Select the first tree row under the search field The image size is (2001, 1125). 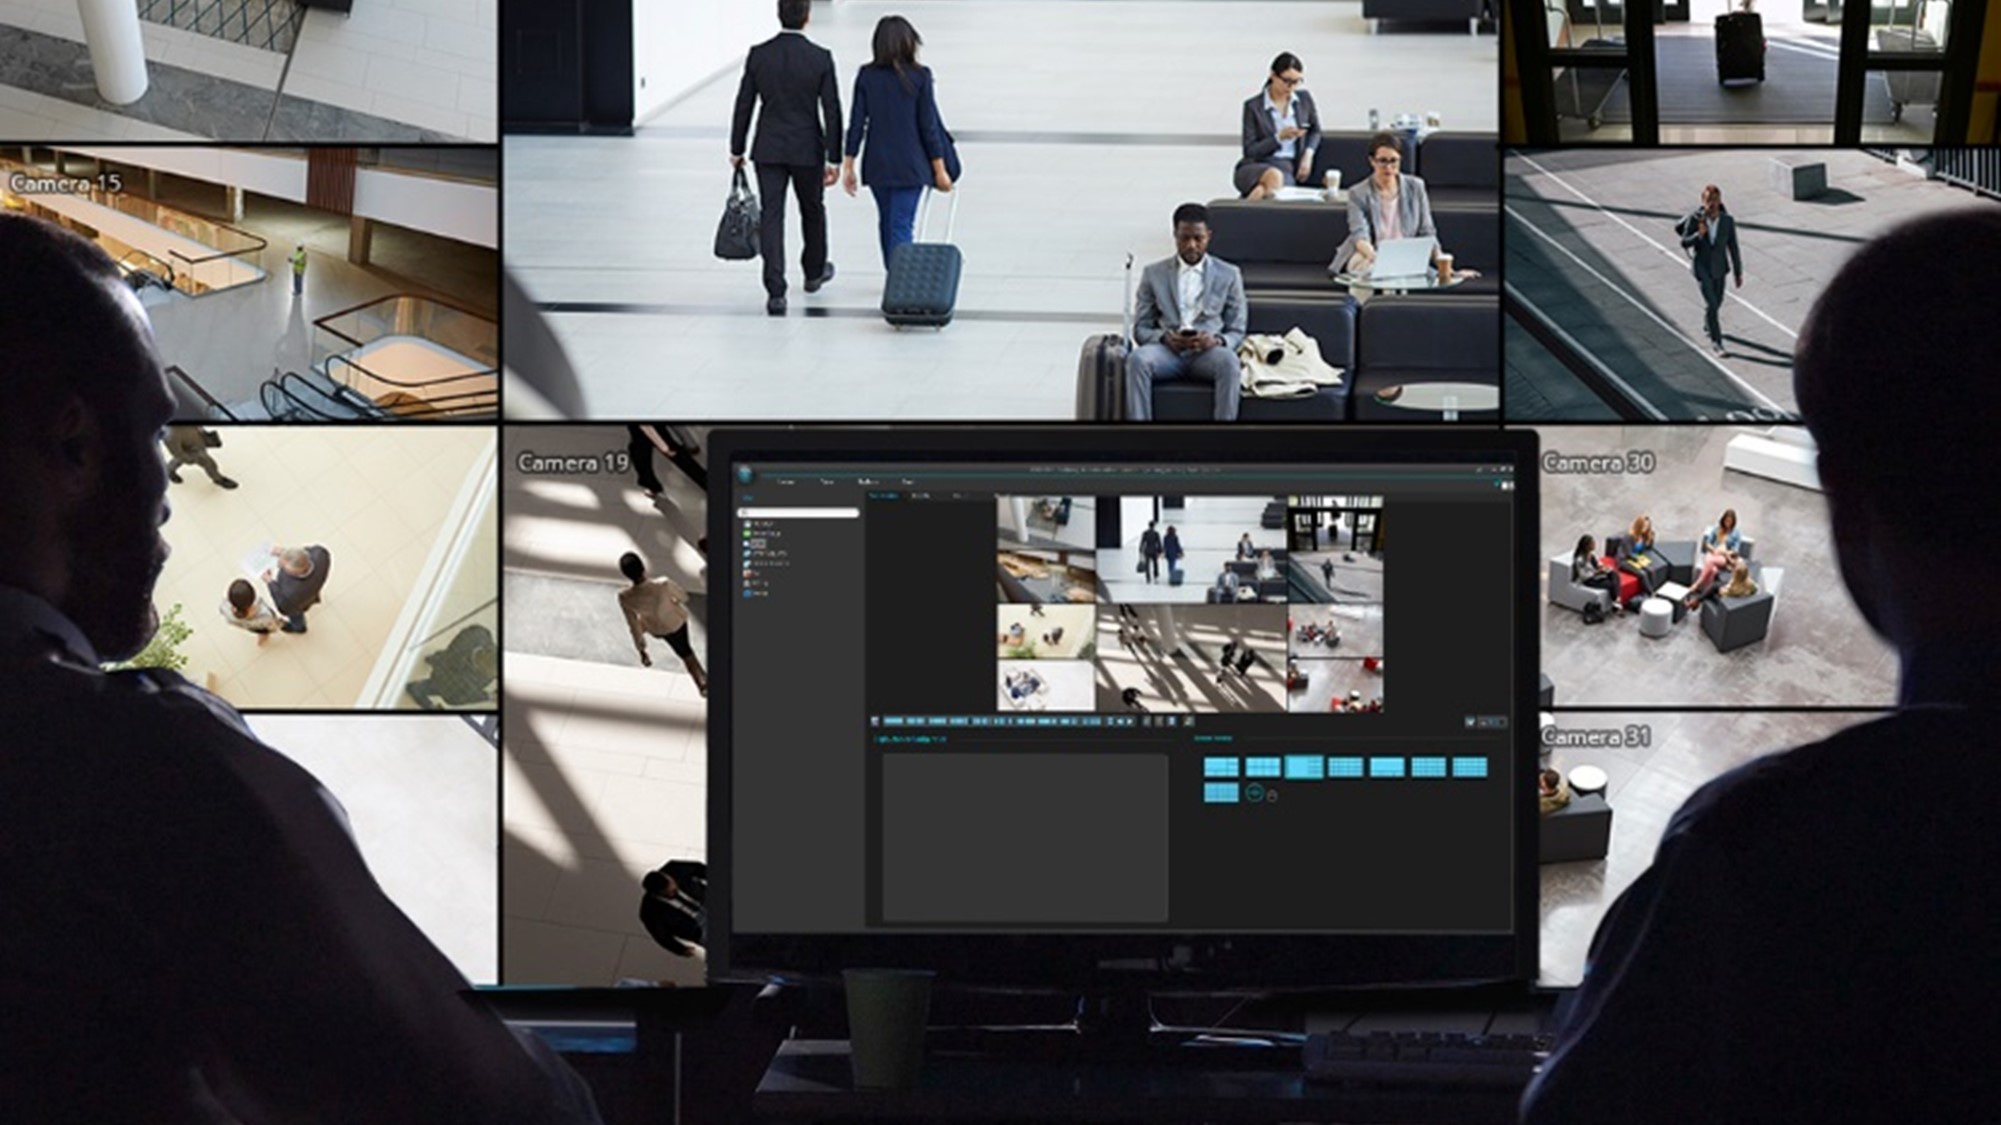(x=759, y=524)
